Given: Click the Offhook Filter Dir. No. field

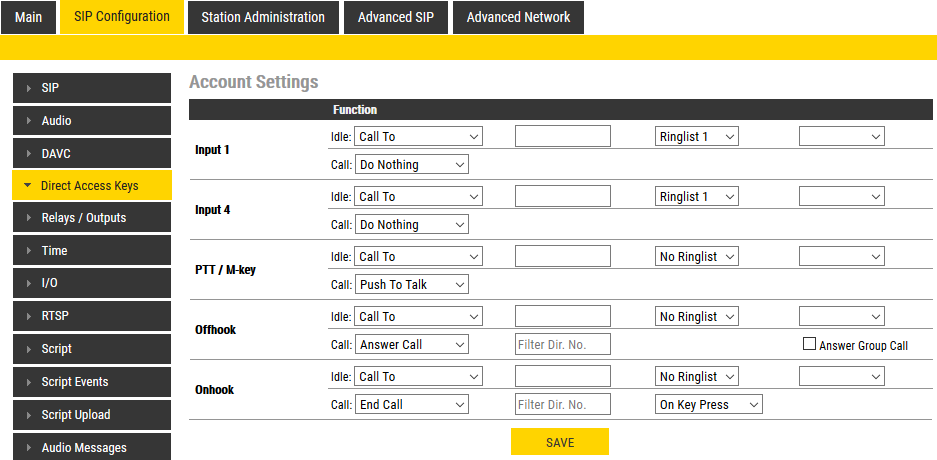Looking at the screenshot, I should [563, 345].
